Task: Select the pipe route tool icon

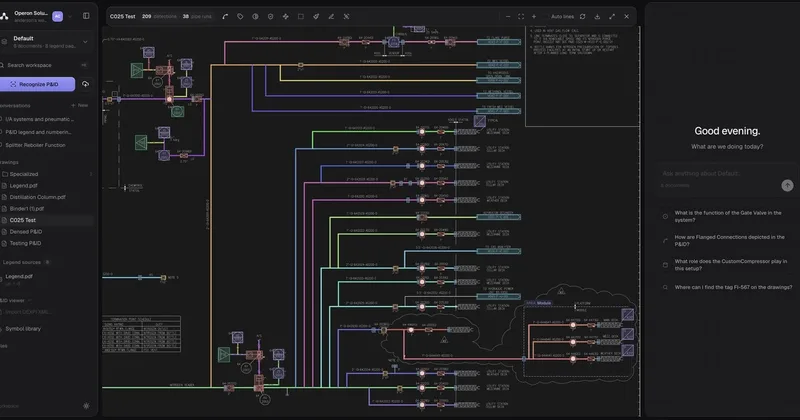Action: coord(225,16)
